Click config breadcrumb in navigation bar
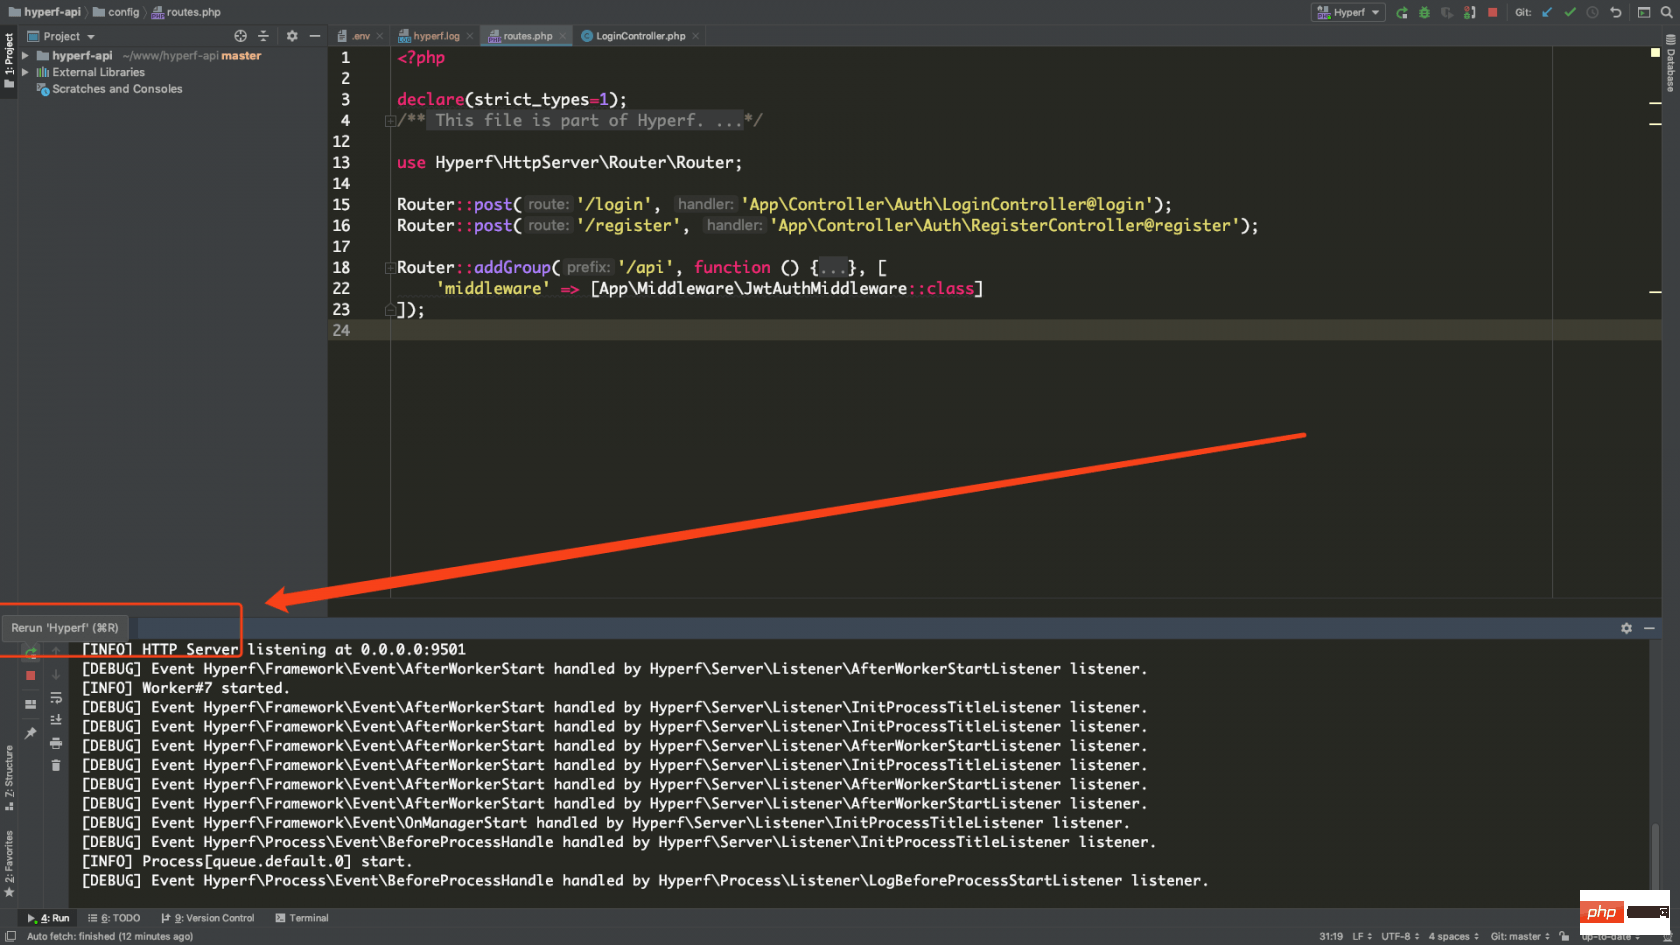 tap(116, 12)
